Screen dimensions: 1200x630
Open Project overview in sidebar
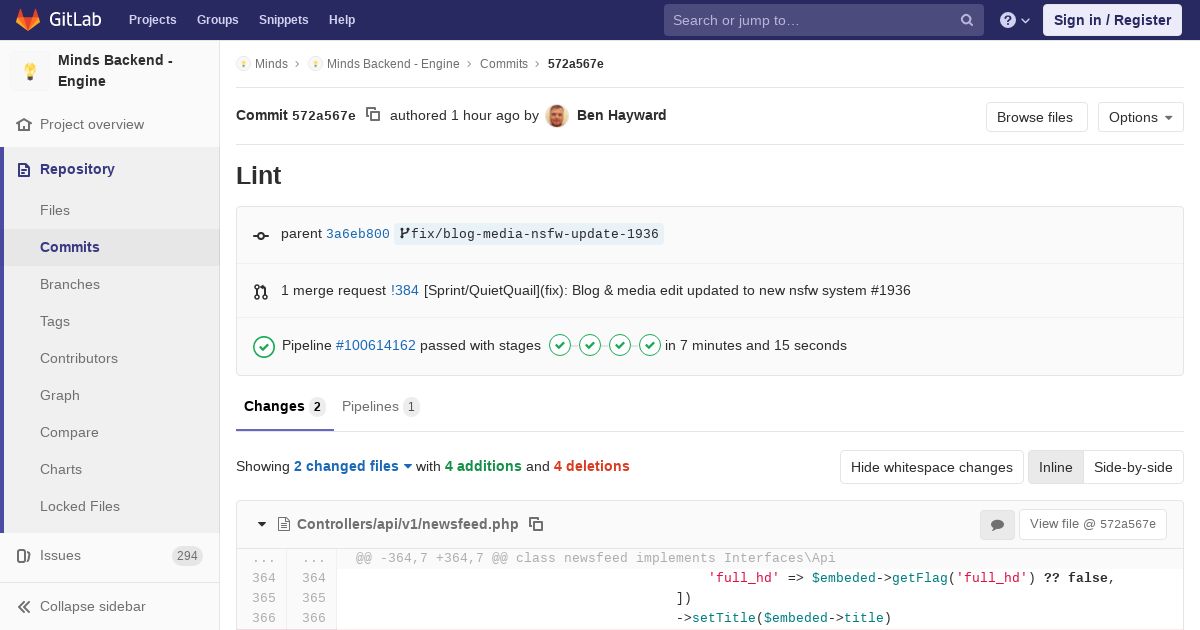coord(92,124)
